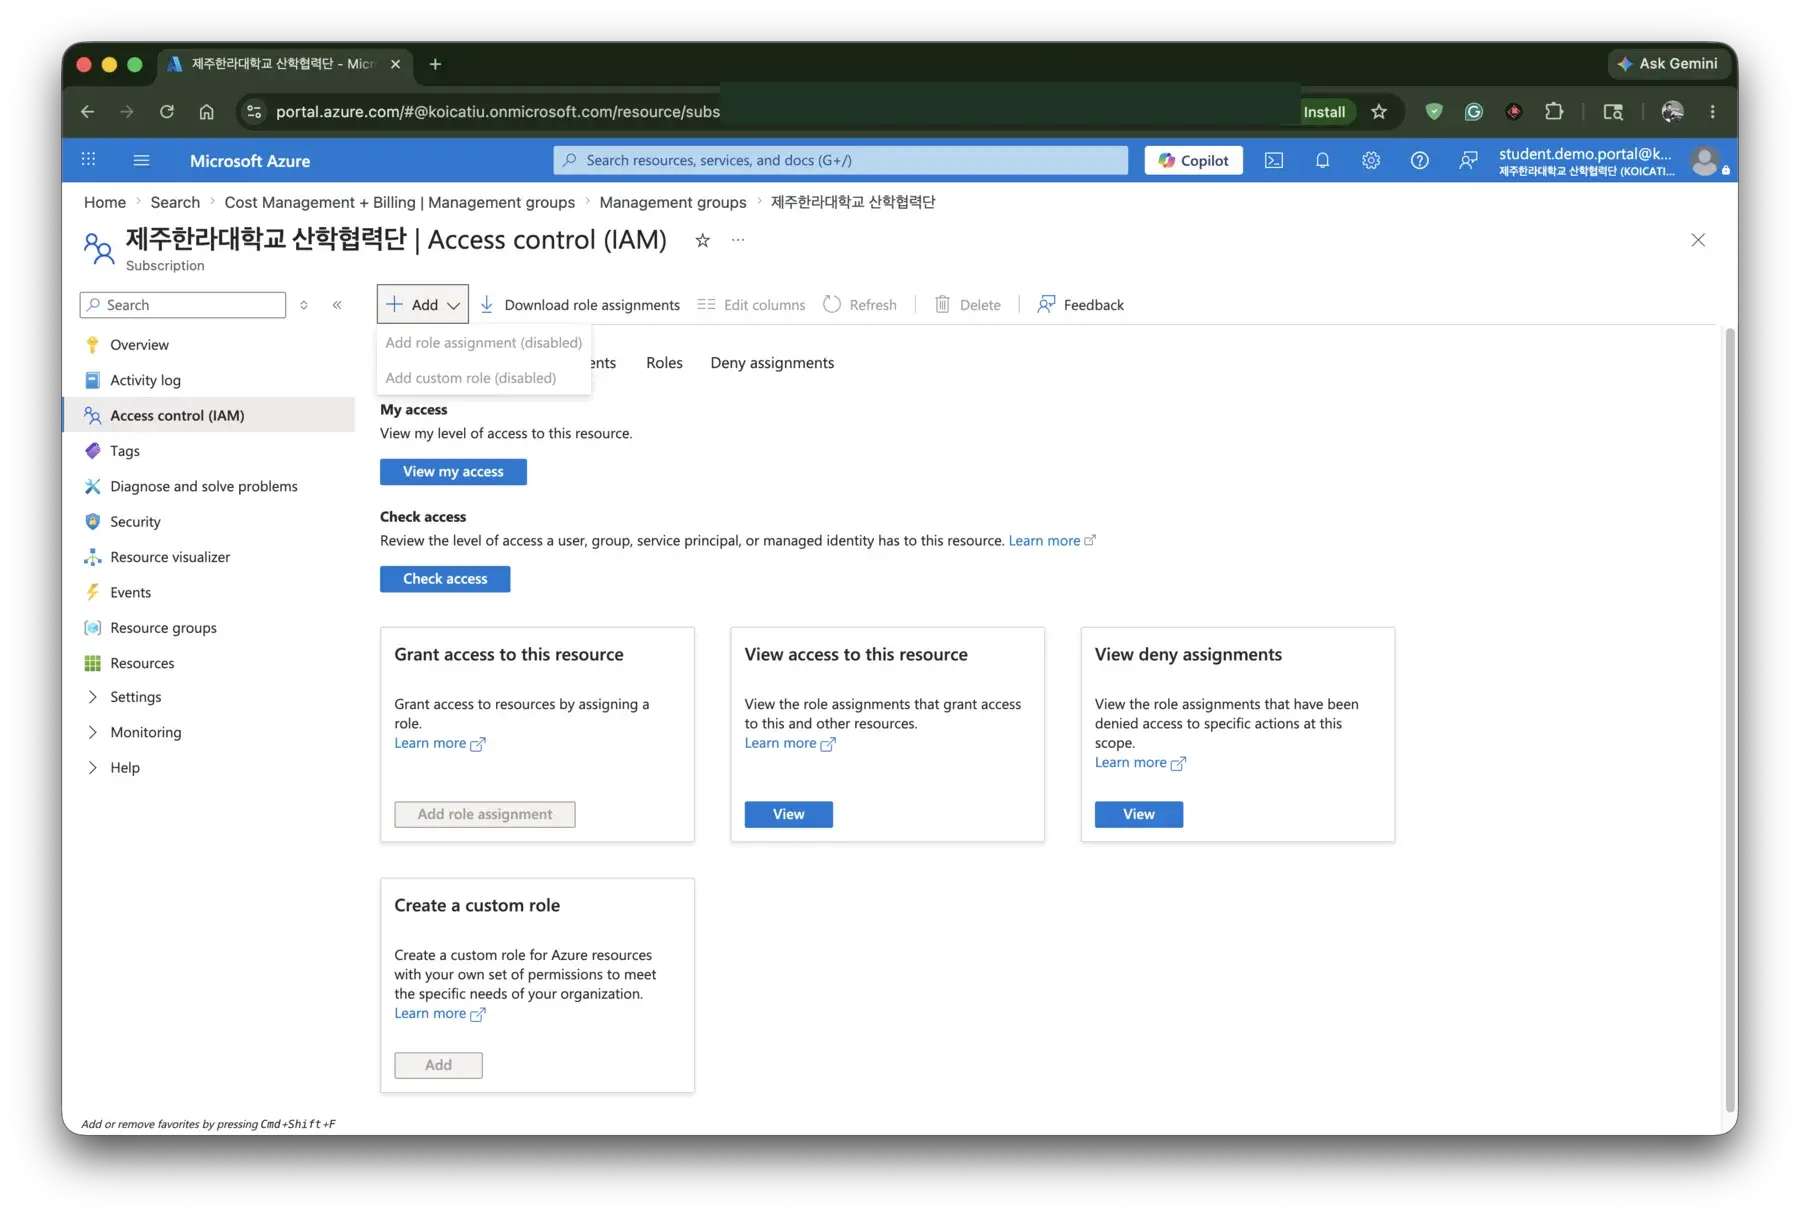1800x1217 pixels.
Task: Open Resources in the side menu
Action: click(x=208, y=663)
